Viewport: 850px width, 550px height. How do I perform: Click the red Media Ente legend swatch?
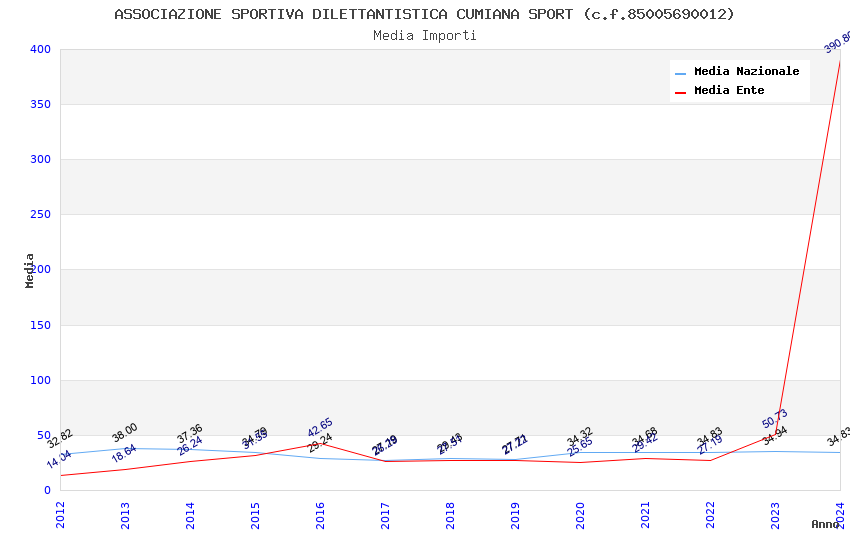(x=680, y=93)
